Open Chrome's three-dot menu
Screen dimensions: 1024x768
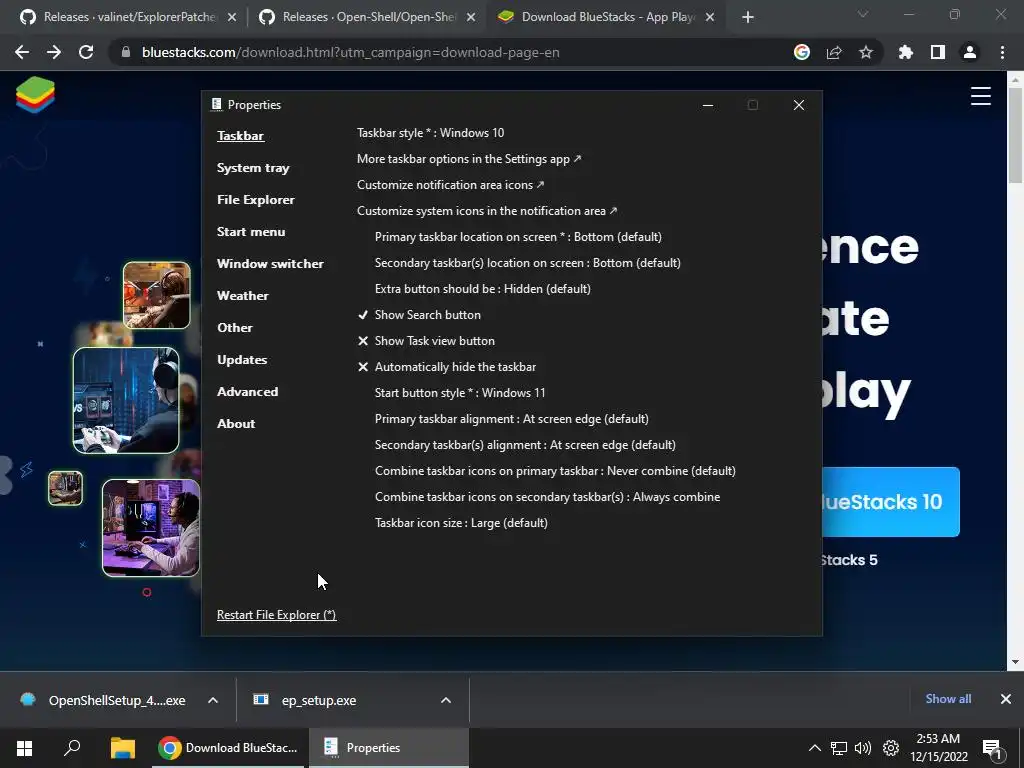click(1002, 52)
